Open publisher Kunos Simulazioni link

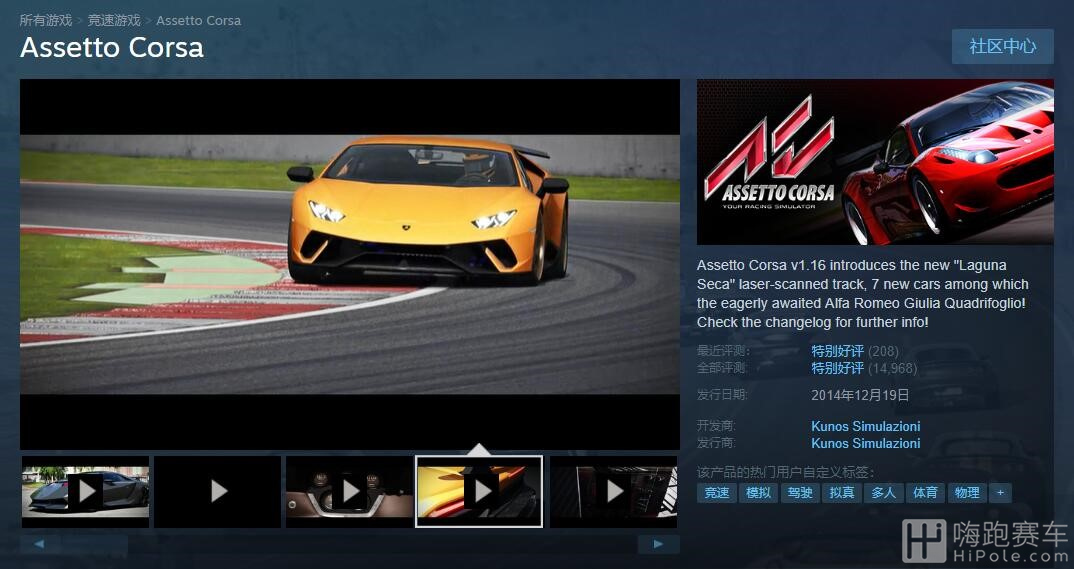click(x=866, y=443)
